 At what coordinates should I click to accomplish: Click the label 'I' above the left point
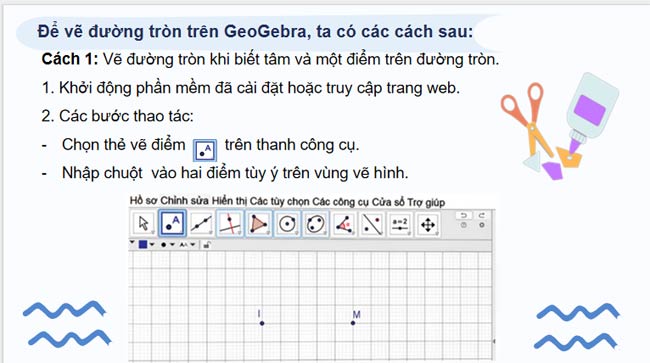[x=259, y=314]
